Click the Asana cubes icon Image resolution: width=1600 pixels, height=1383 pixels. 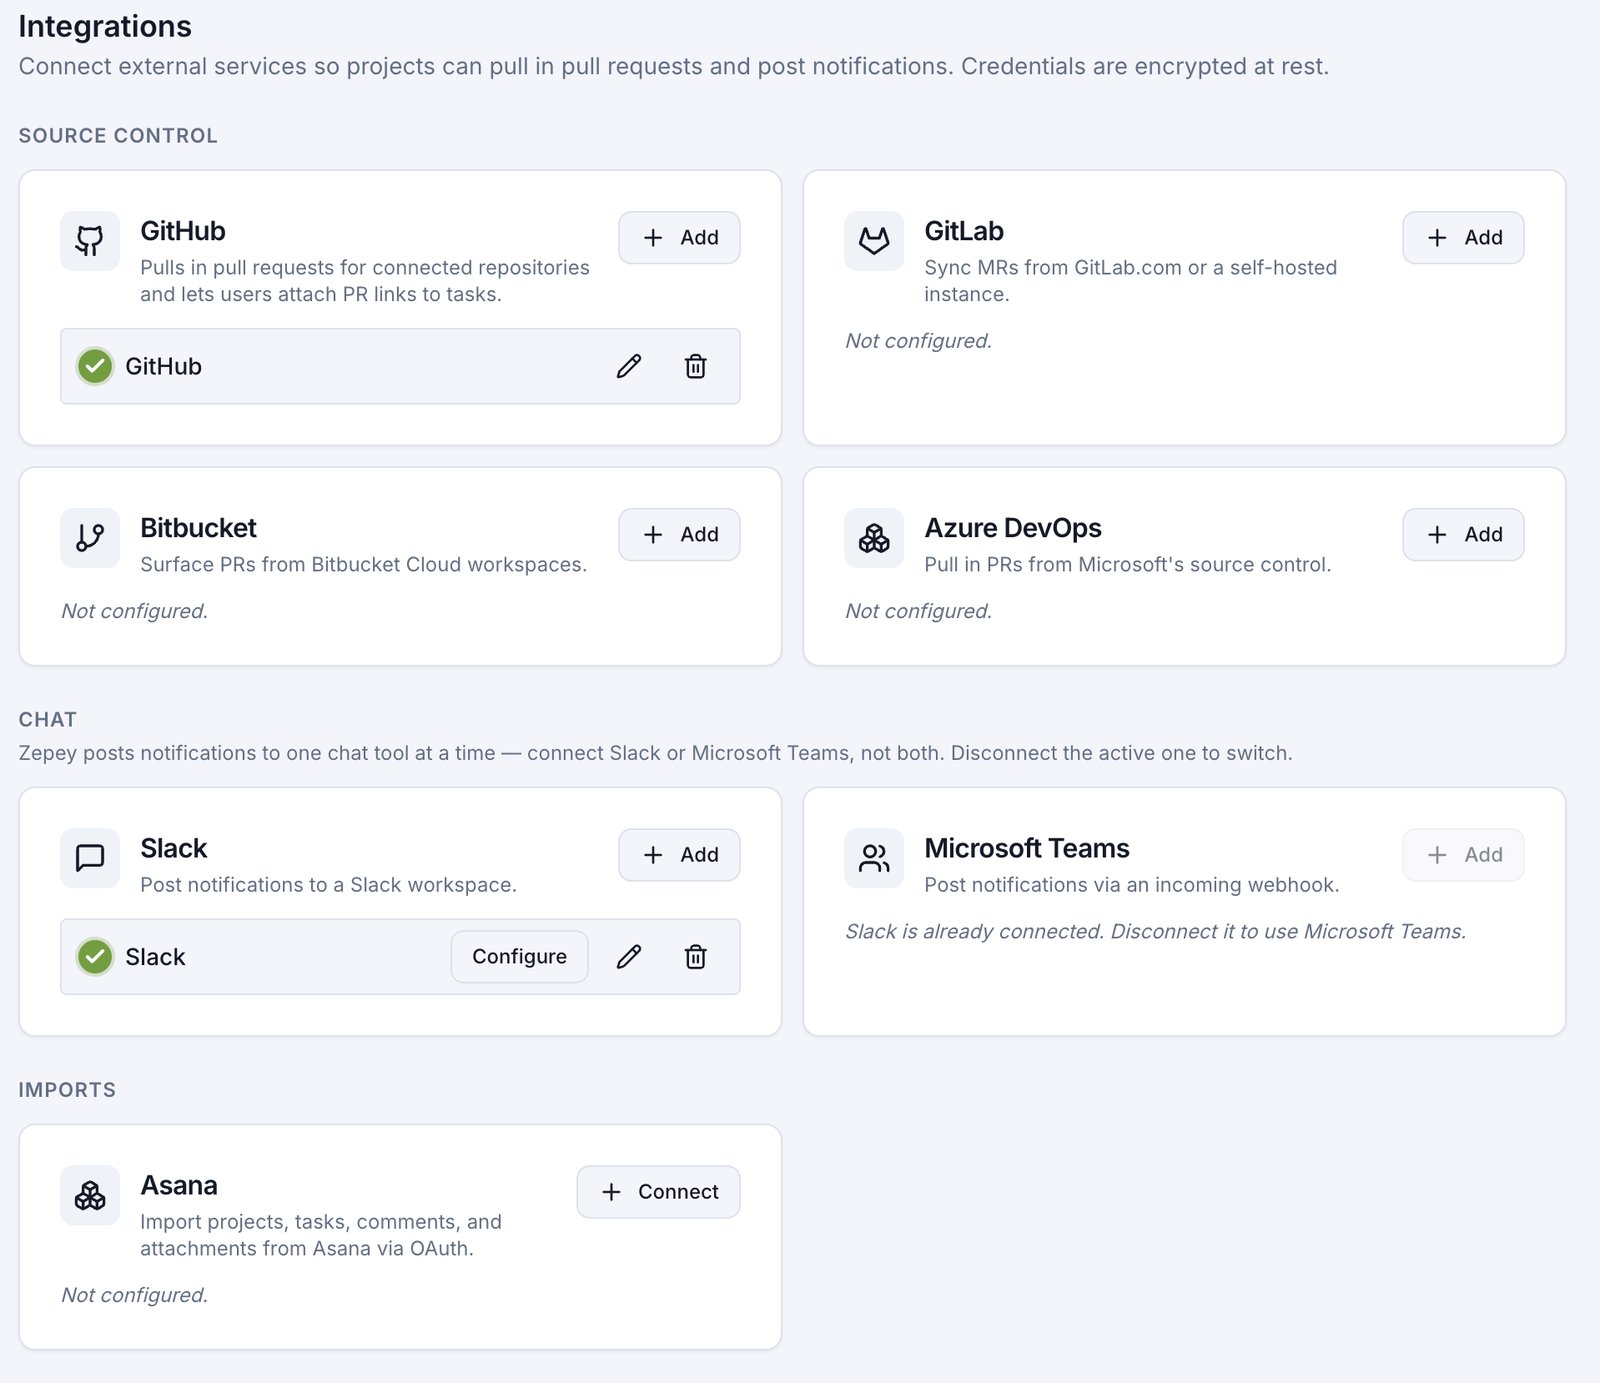90,1195
